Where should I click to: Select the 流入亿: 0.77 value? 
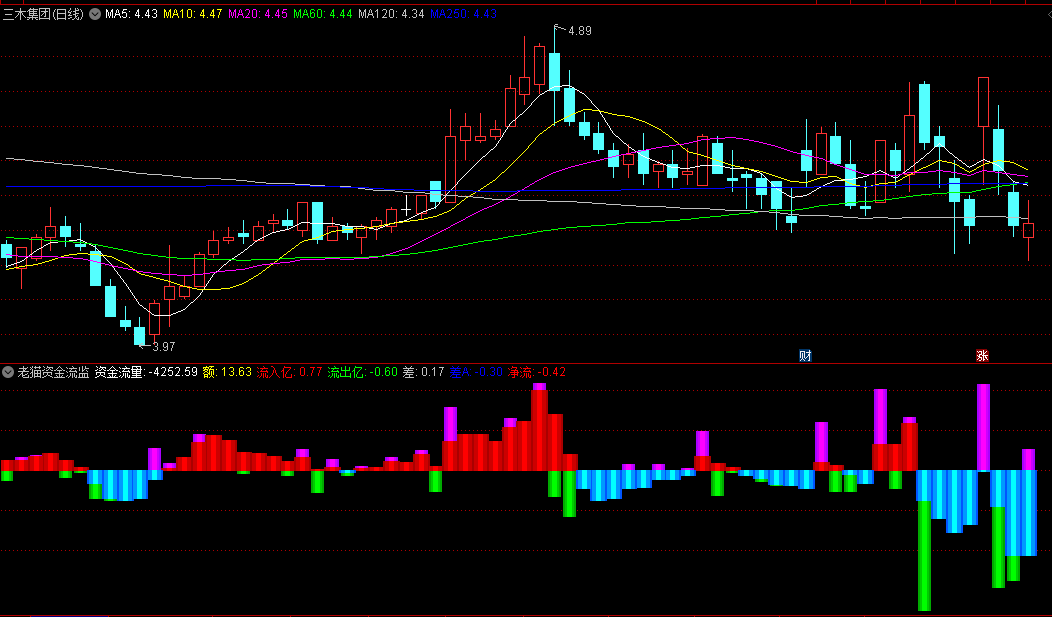pos(289,372)
